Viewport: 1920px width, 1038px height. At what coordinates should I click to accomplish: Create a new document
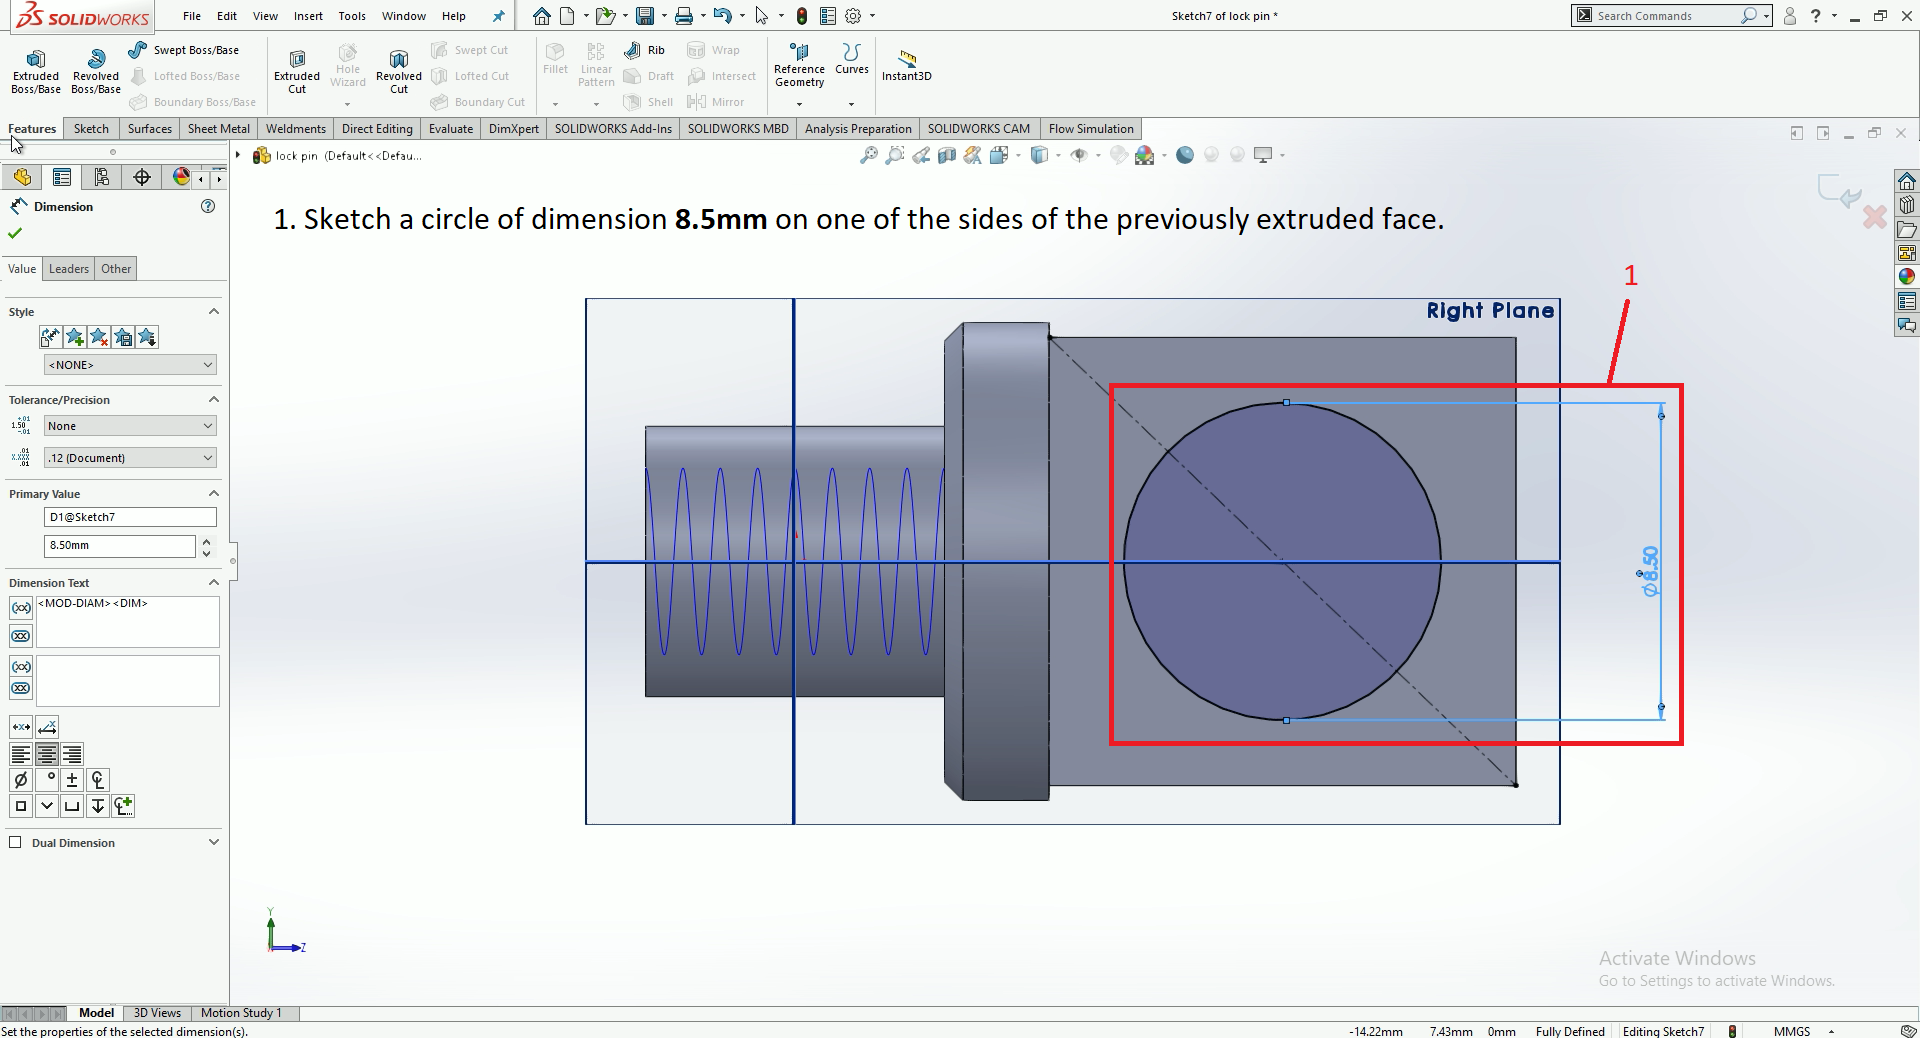click(x=567, y=16)
